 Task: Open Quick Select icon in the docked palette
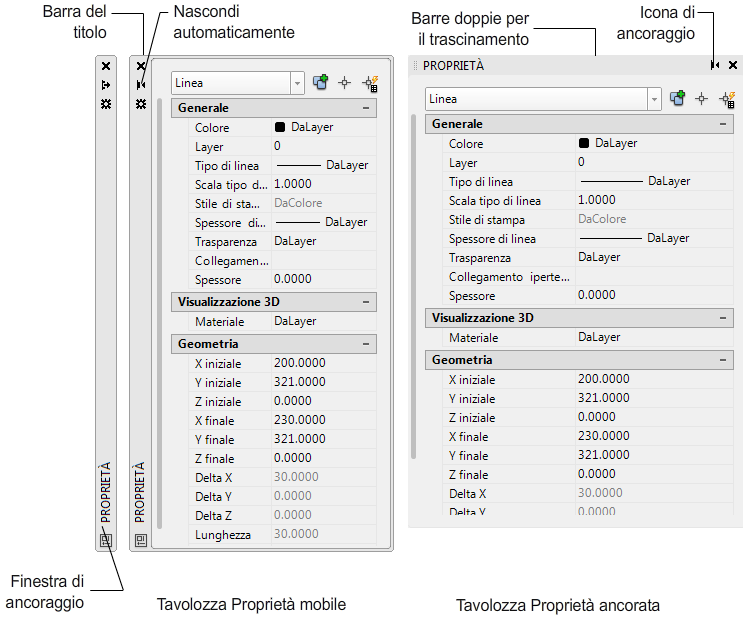coord(728,99)
